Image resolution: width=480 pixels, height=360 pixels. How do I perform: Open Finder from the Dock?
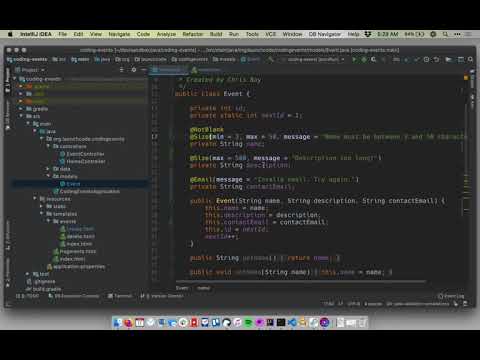coord(118,322)
